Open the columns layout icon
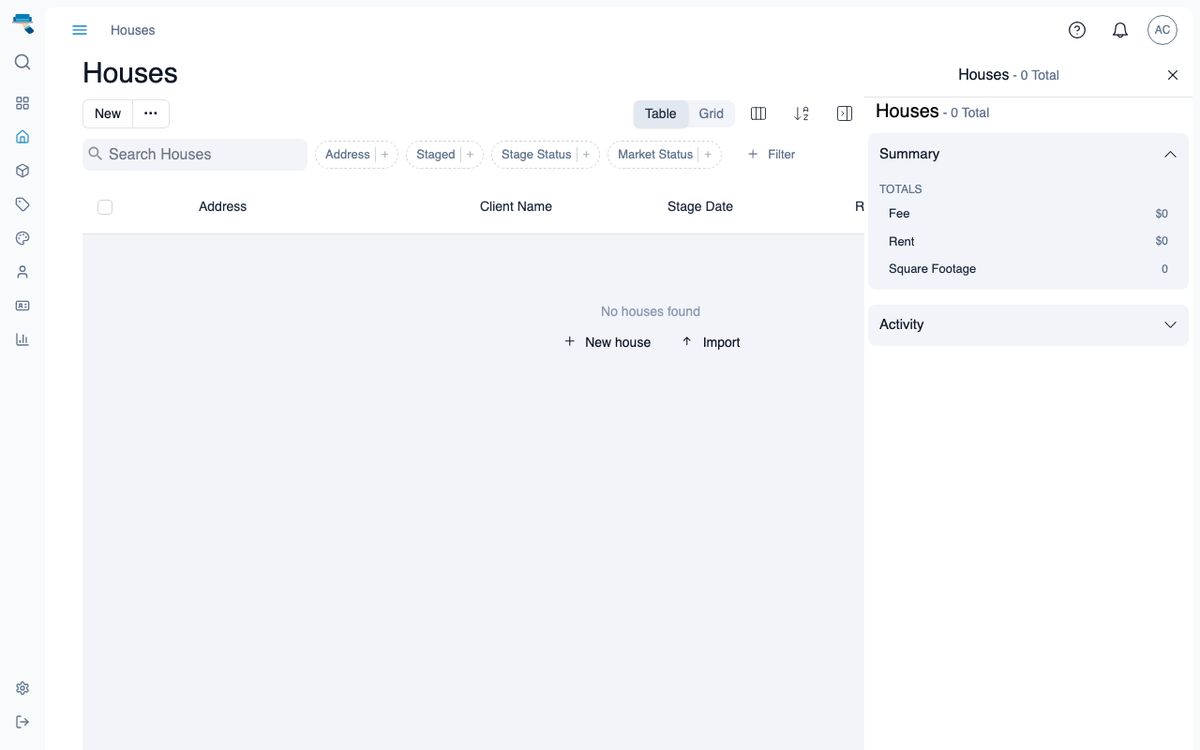The image size is (1200, 750). point(758,114)
